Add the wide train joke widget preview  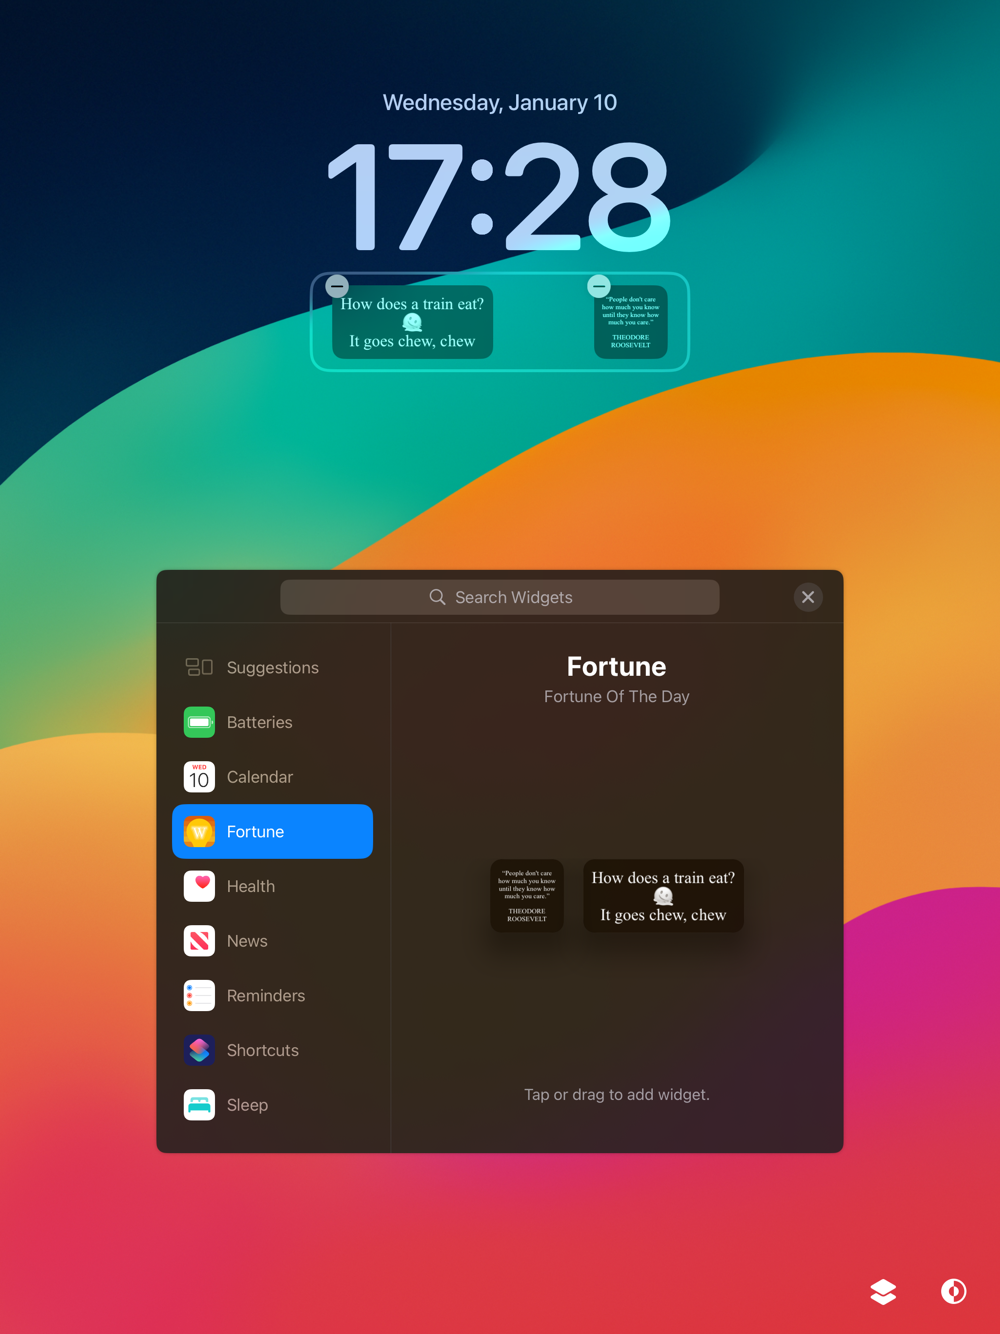point(663,896)
